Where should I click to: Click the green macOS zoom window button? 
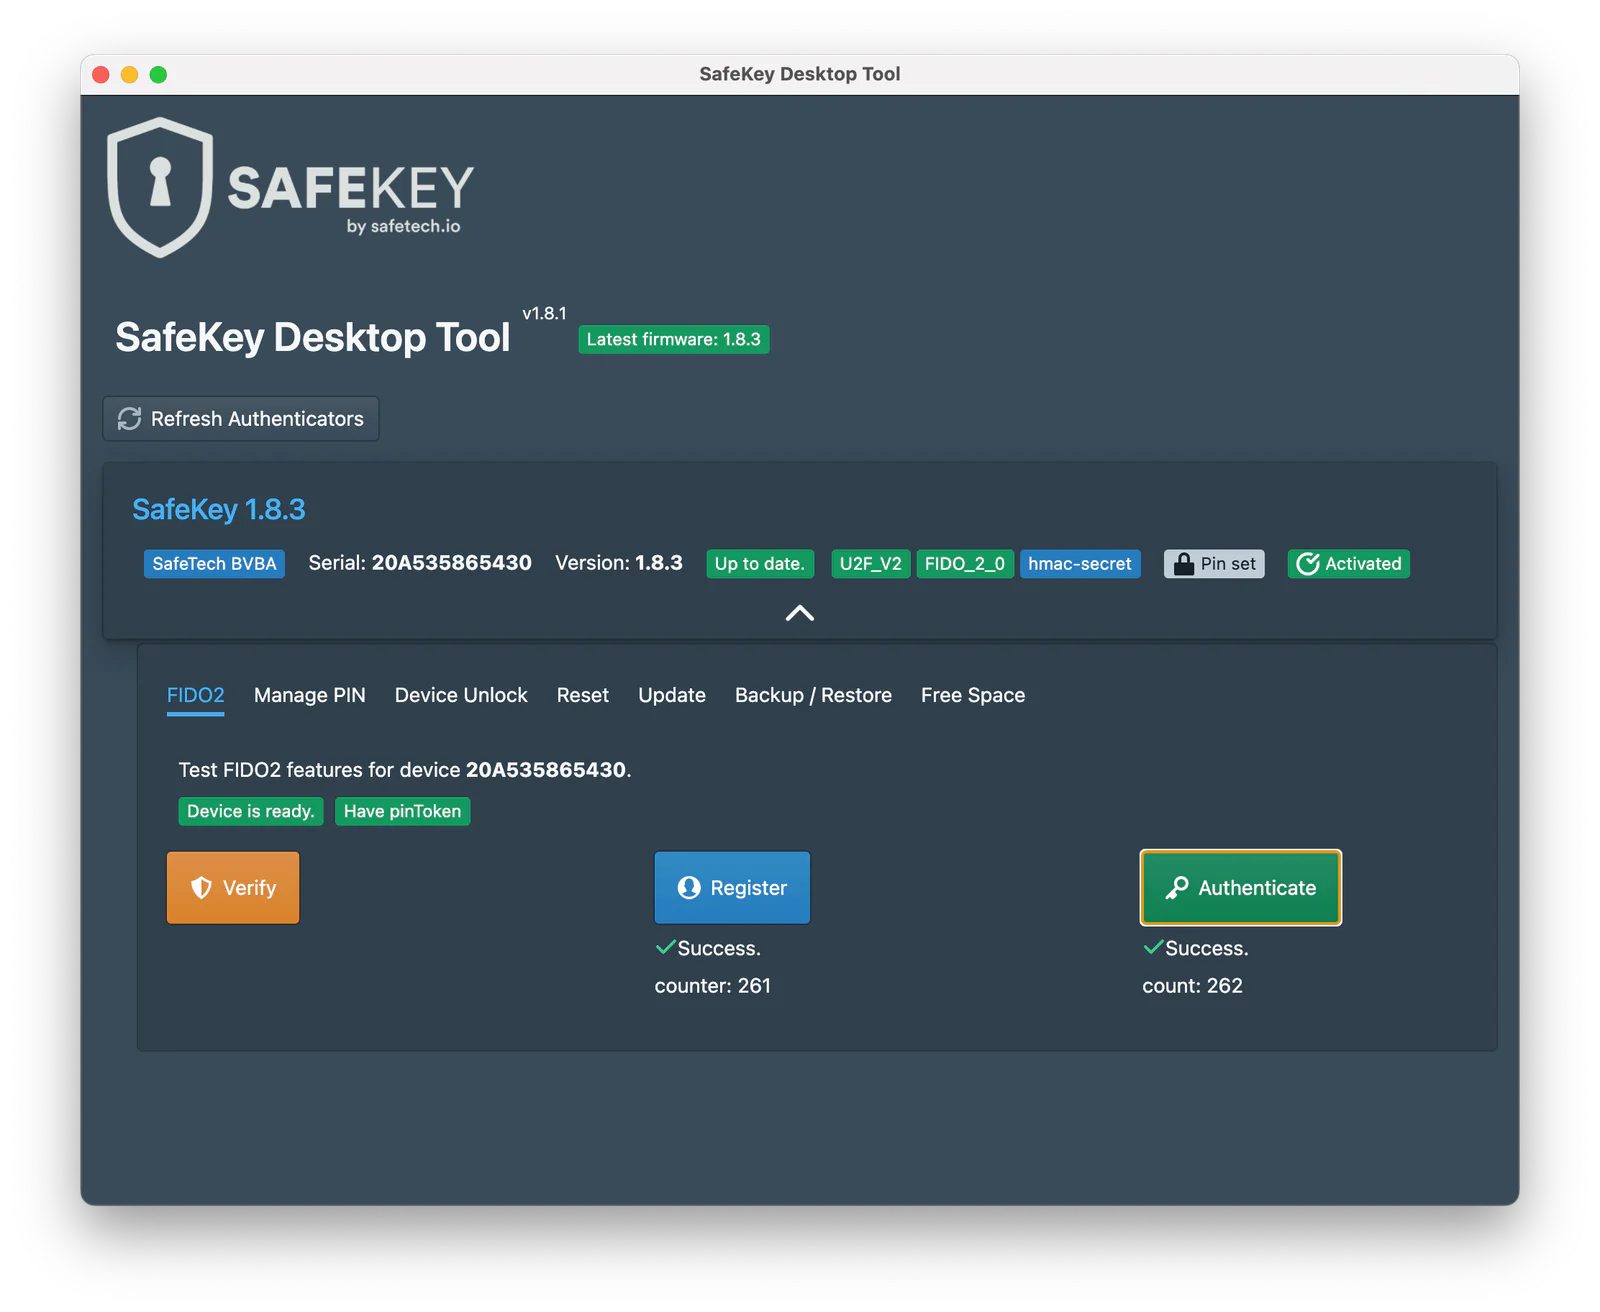pyautogui.click(x=158, y=74)
